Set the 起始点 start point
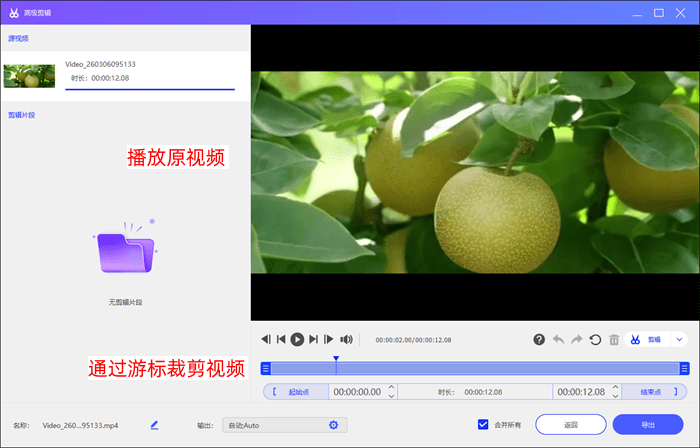 tap(296, 392)
